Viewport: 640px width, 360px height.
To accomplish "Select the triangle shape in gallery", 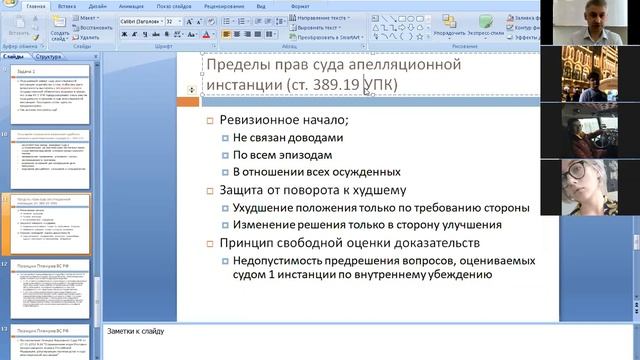I will point(375,27).
